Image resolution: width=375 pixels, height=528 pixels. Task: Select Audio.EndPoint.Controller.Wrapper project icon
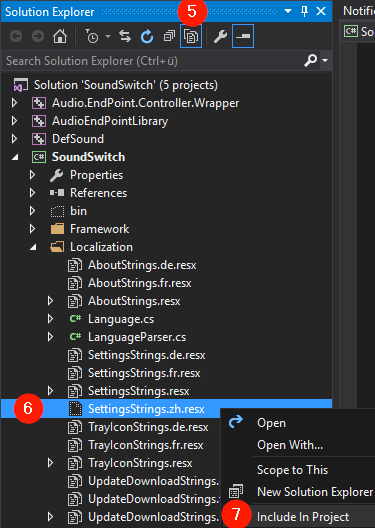[39, 103]
